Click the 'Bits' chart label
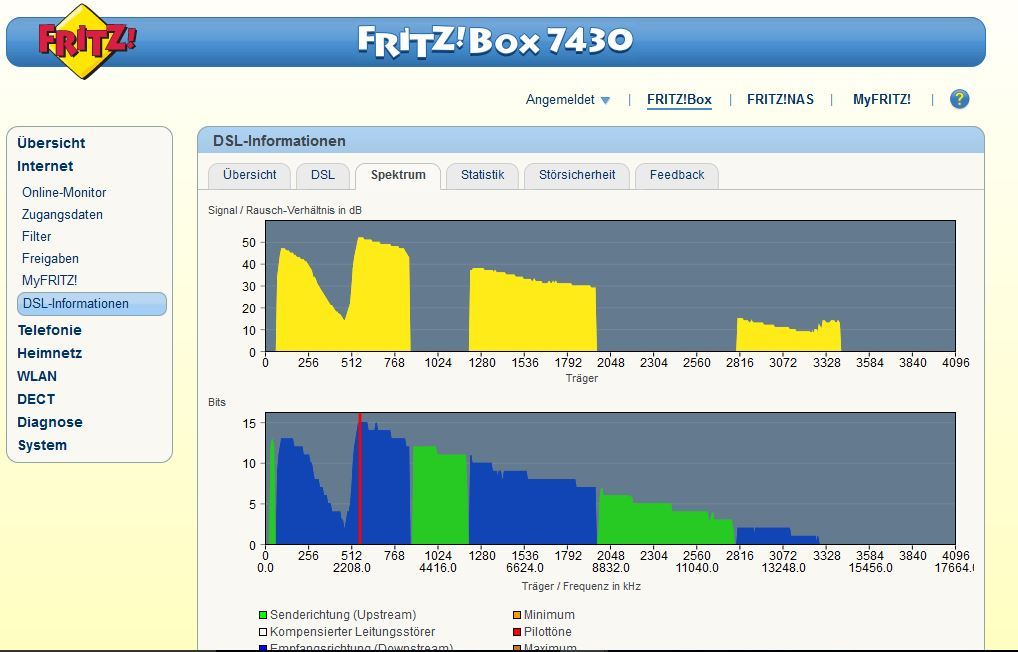Viewport: 1018px width, 652px height. tap(217, 403)
